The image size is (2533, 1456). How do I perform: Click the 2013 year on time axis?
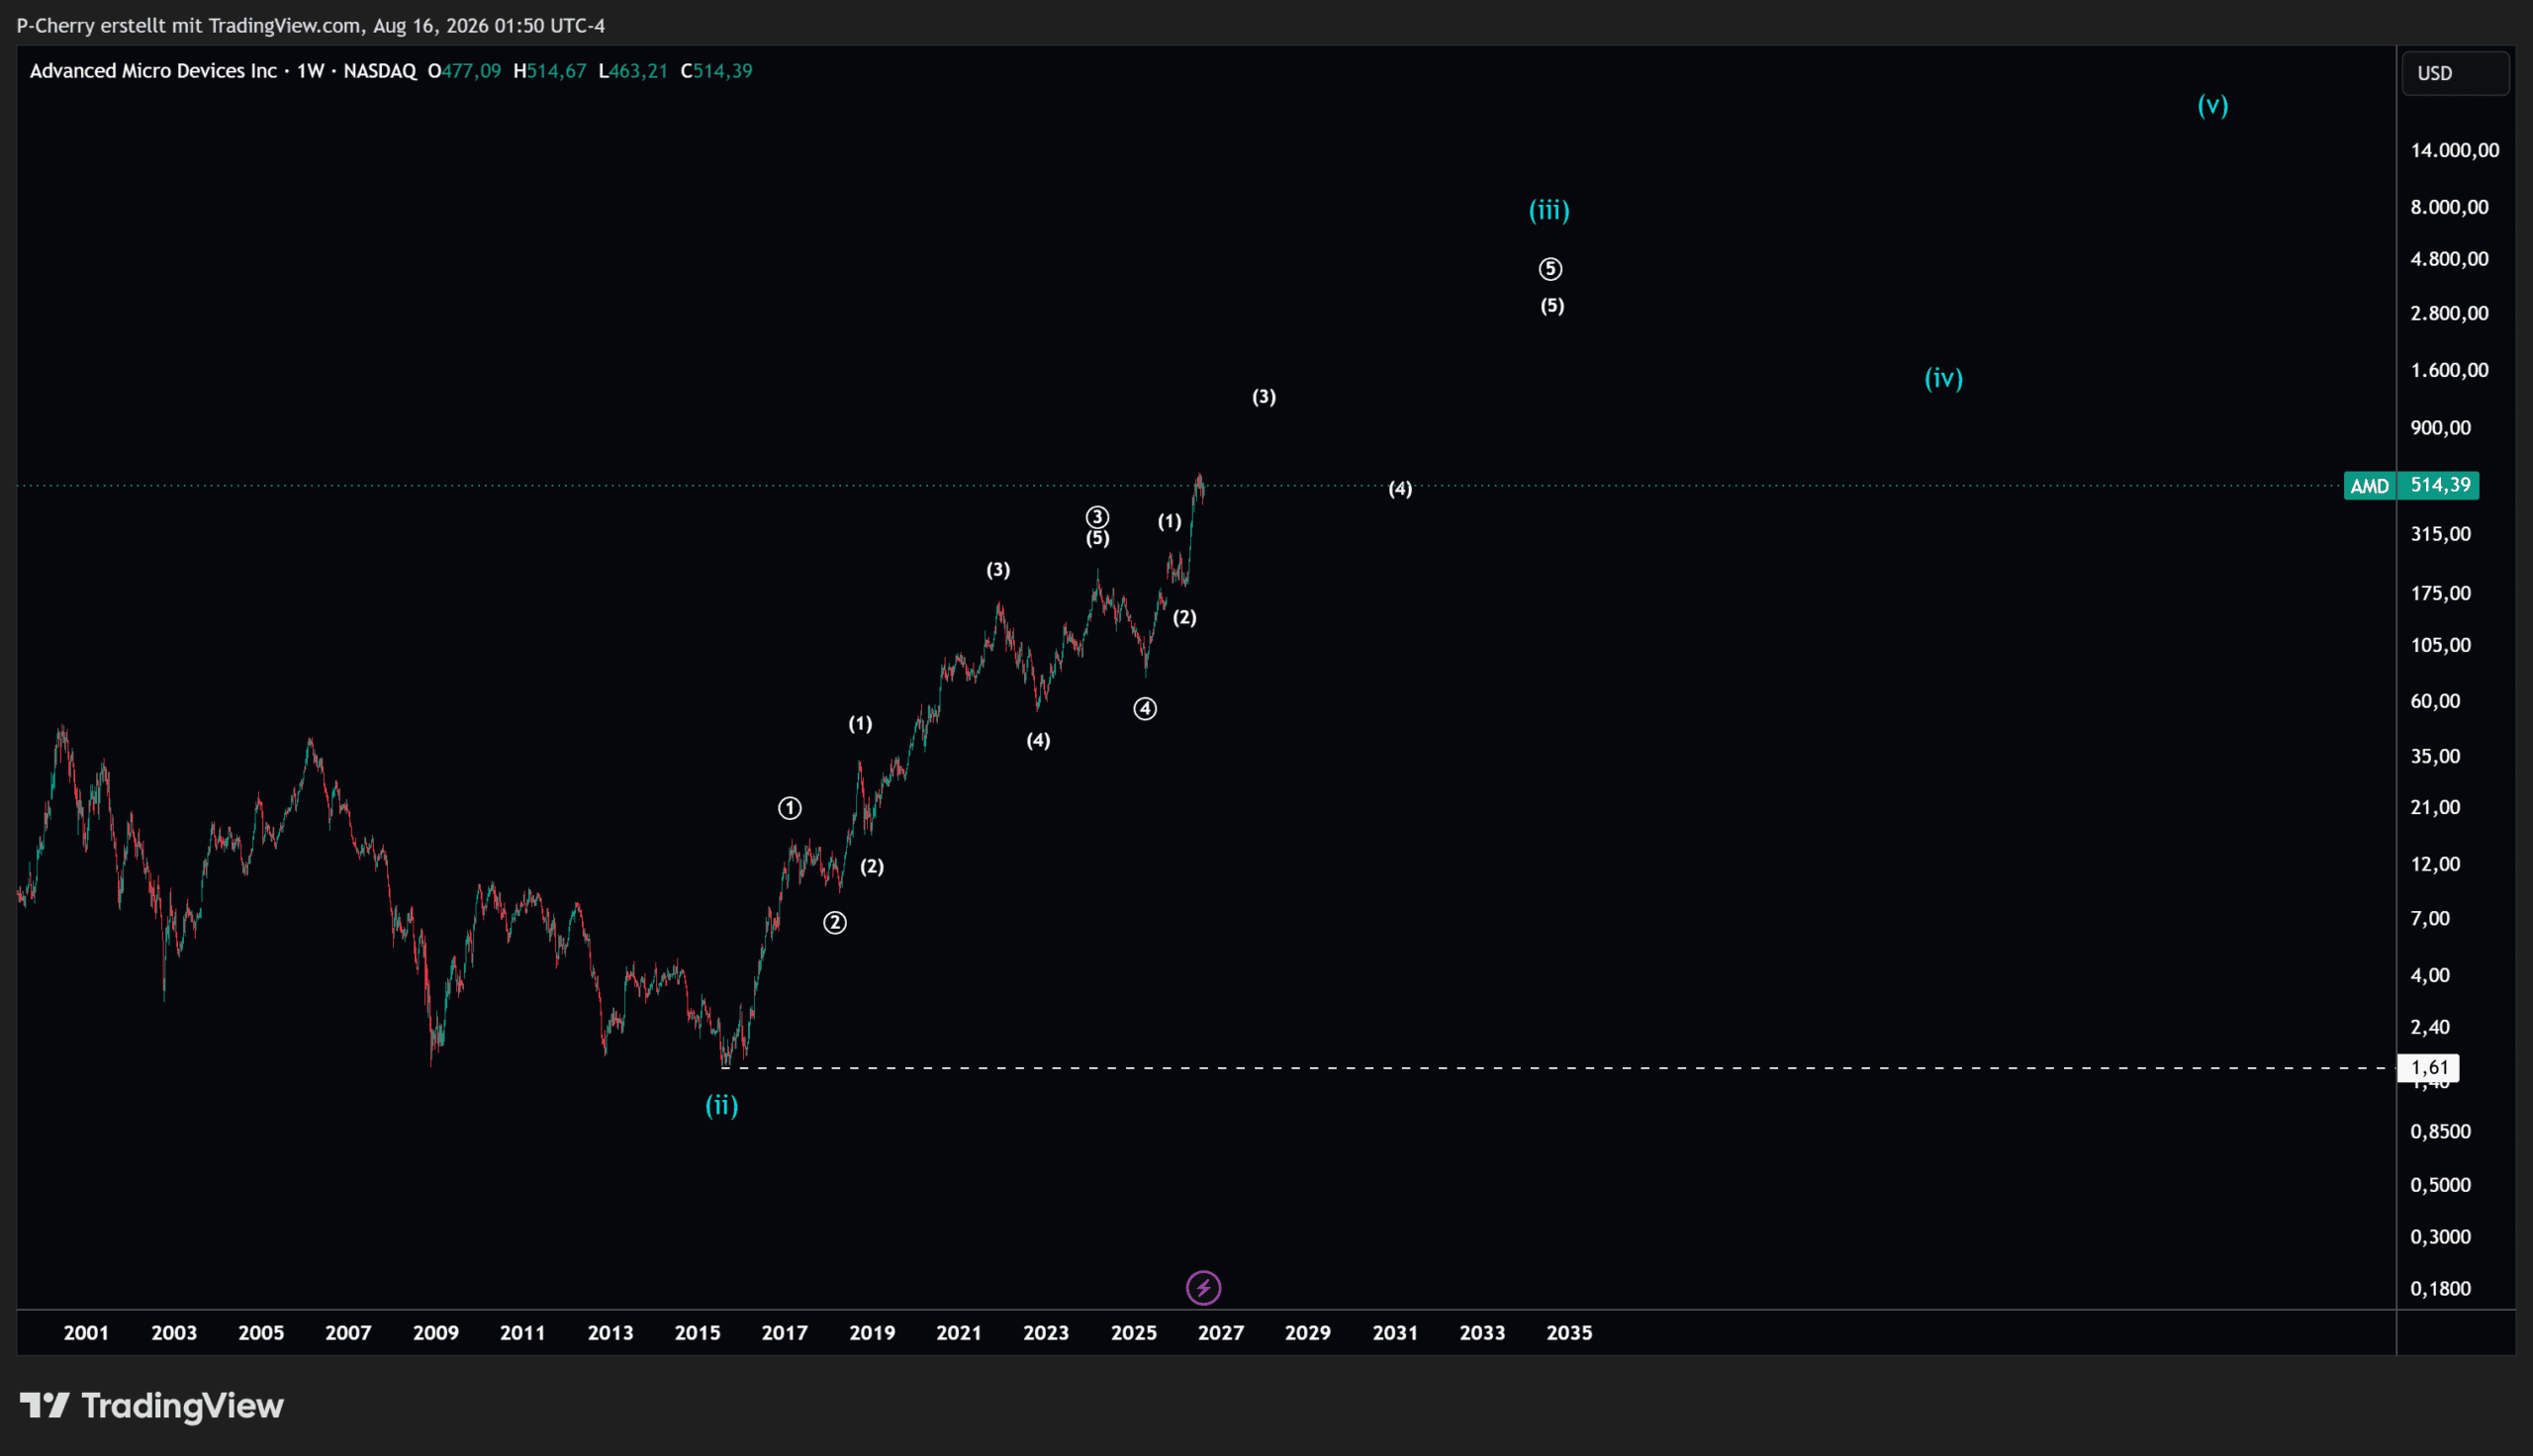610,1333
